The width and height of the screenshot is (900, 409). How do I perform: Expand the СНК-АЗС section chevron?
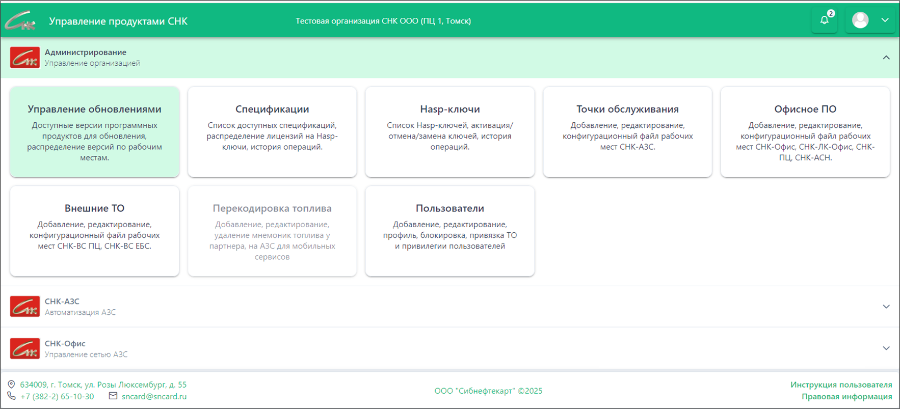pos(885,306)
